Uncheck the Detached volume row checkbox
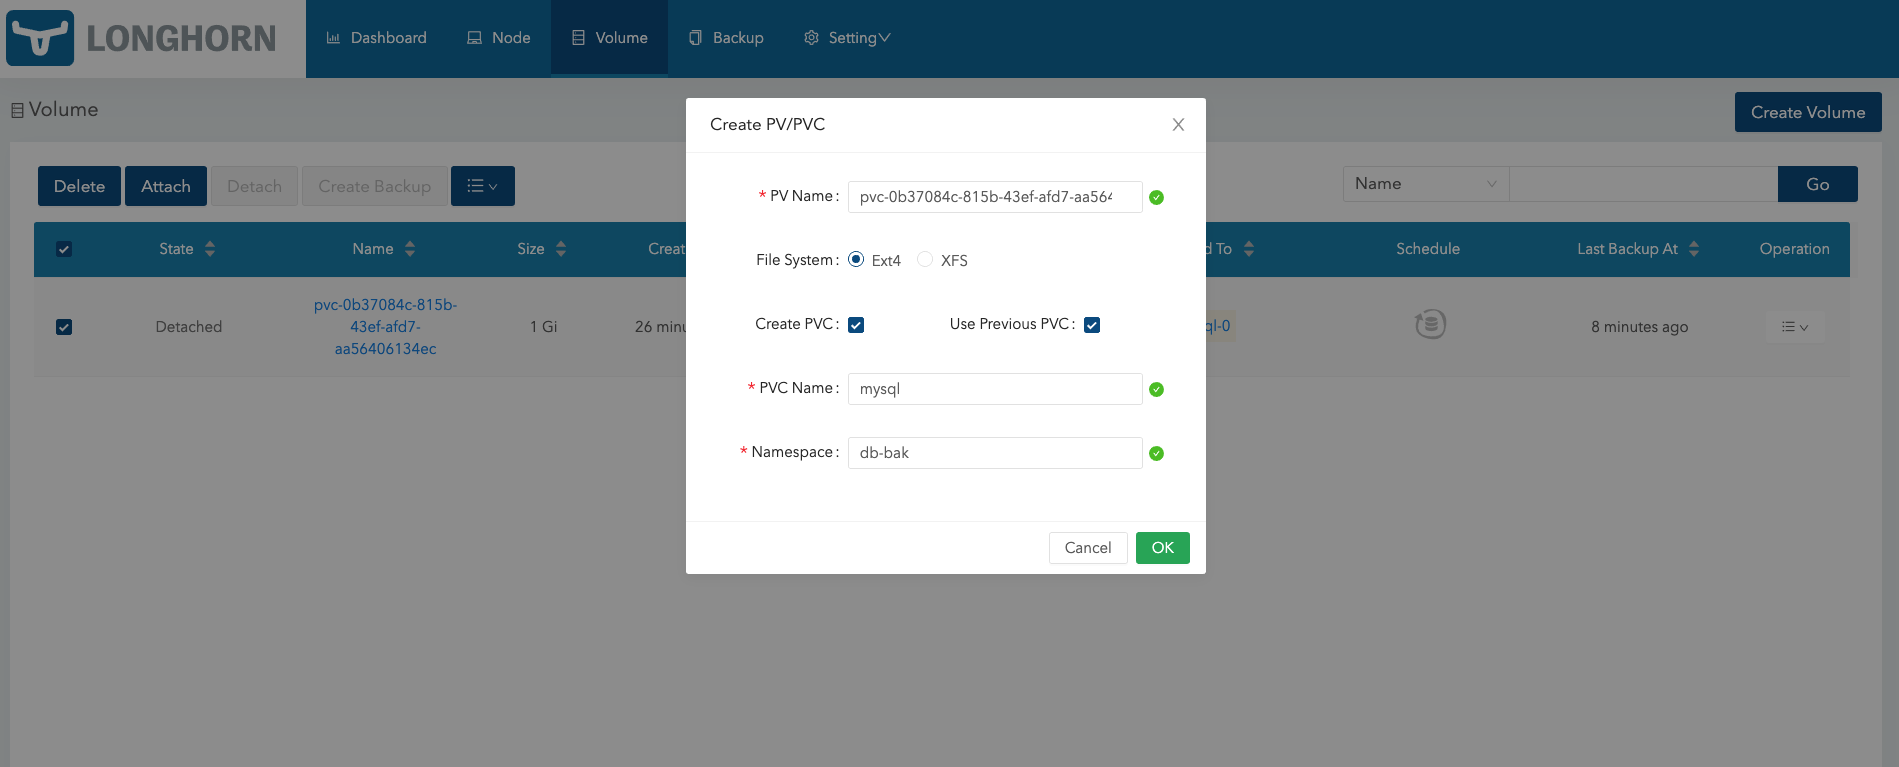 tap(64, 327)
